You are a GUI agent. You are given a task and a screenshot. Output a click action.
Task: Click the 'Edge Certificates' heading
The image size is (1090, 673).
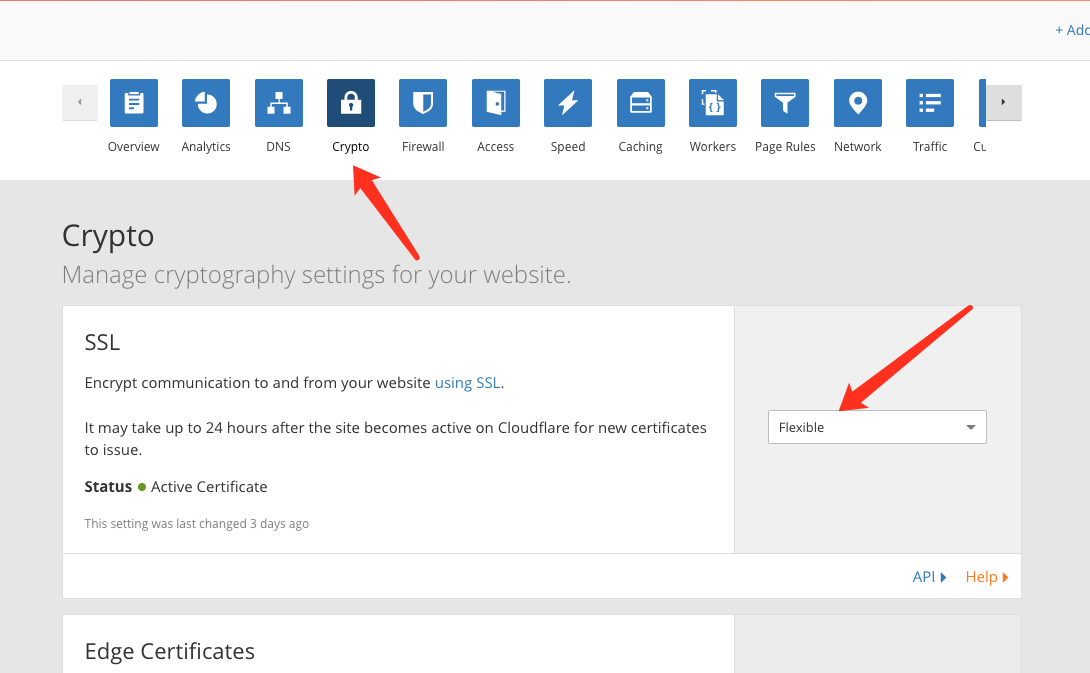pyautogui.click(x=170, y=651)
